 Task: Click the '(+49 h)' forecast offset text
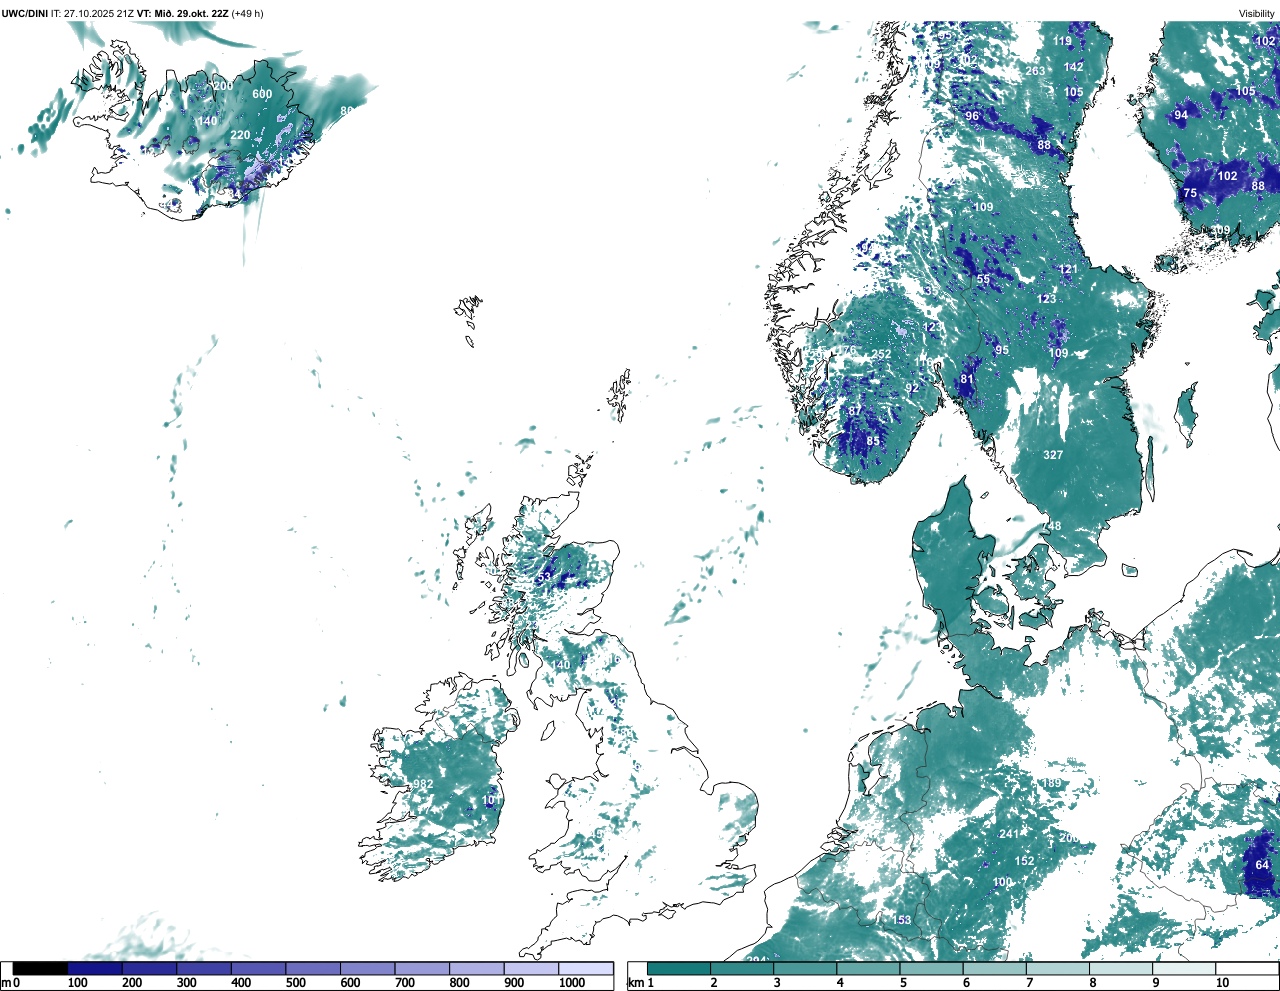[x=248, y=13]
